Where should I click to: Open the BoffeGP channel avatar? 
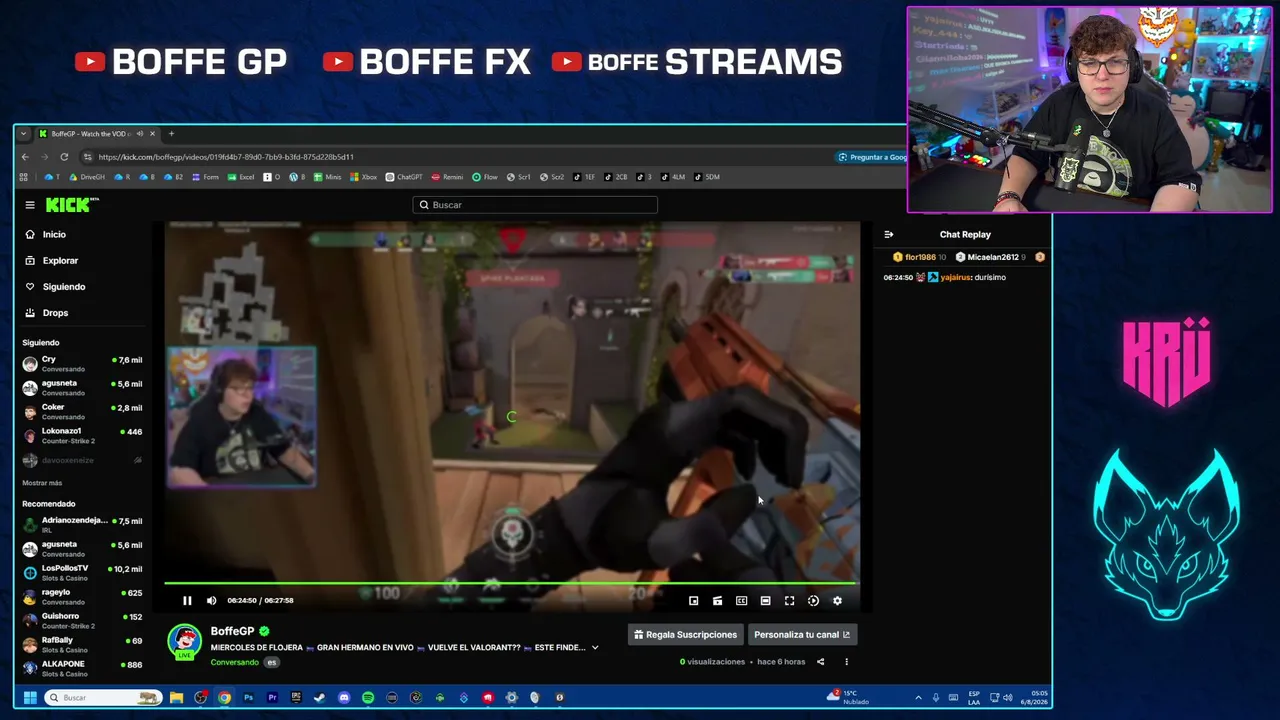coord(184,642)
